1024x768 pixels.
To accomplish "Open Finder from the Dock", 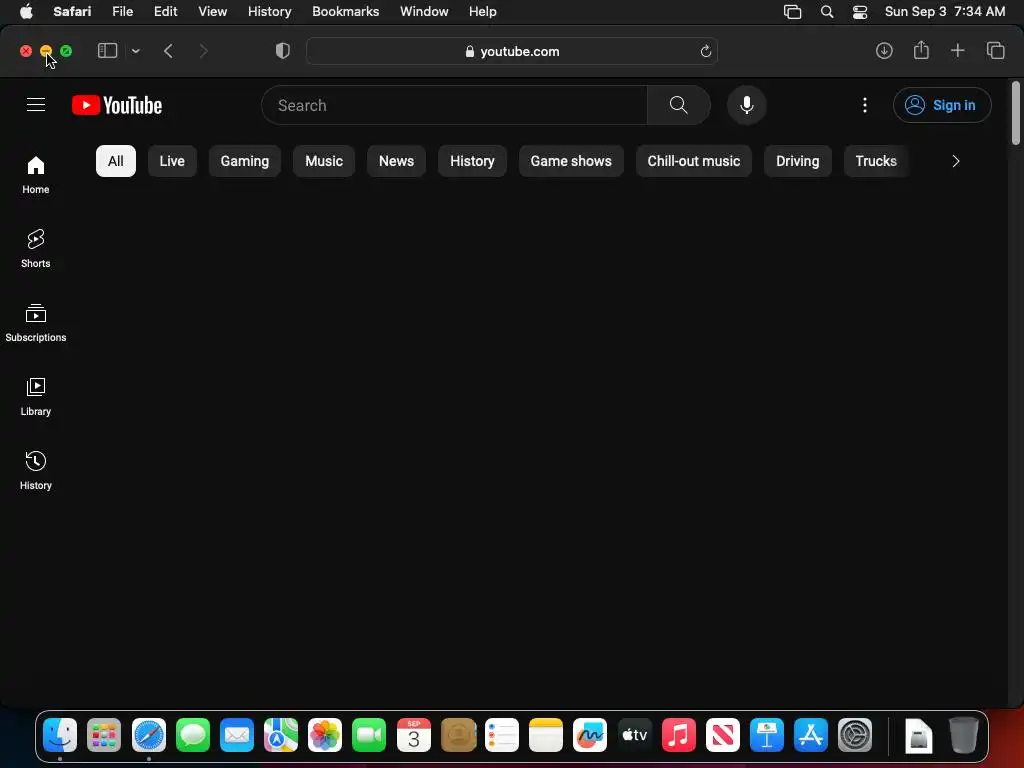I will click(60, 735).
